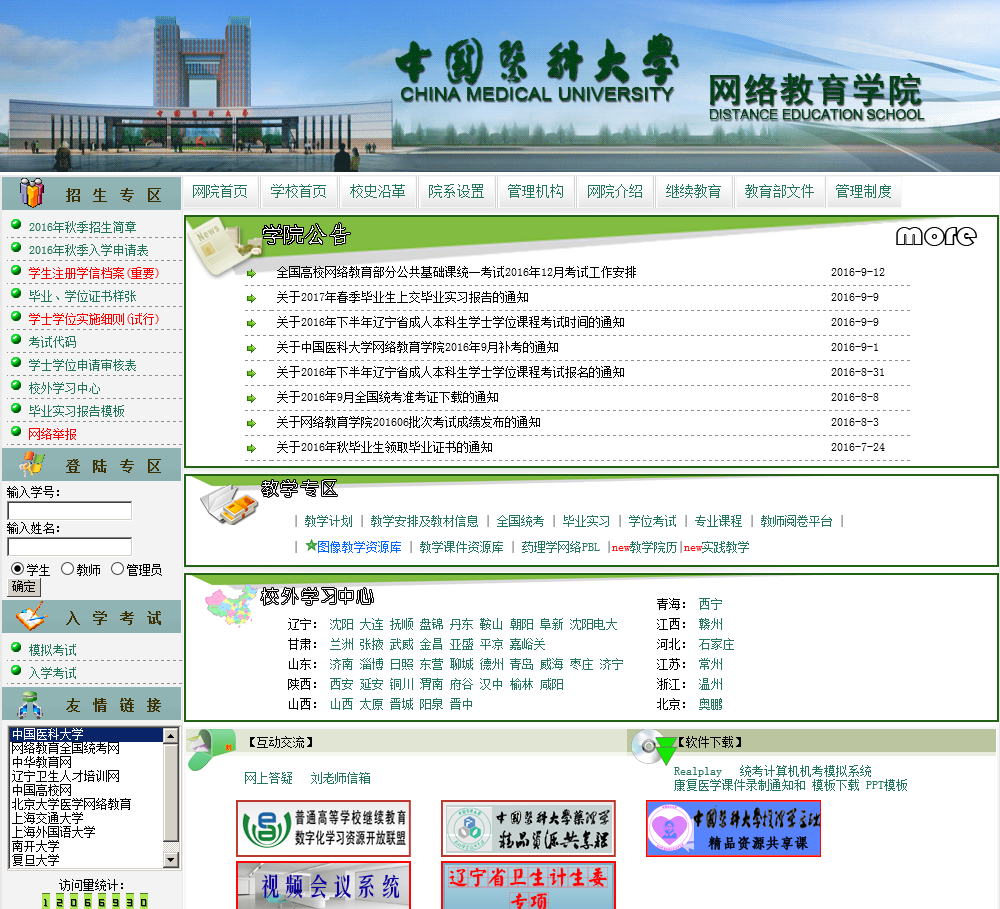This screenshot has width=1000, height=909.
Task: Click the China map icon beside 校外学习中心
Action: pyautogui.click(x=230, y=606)
